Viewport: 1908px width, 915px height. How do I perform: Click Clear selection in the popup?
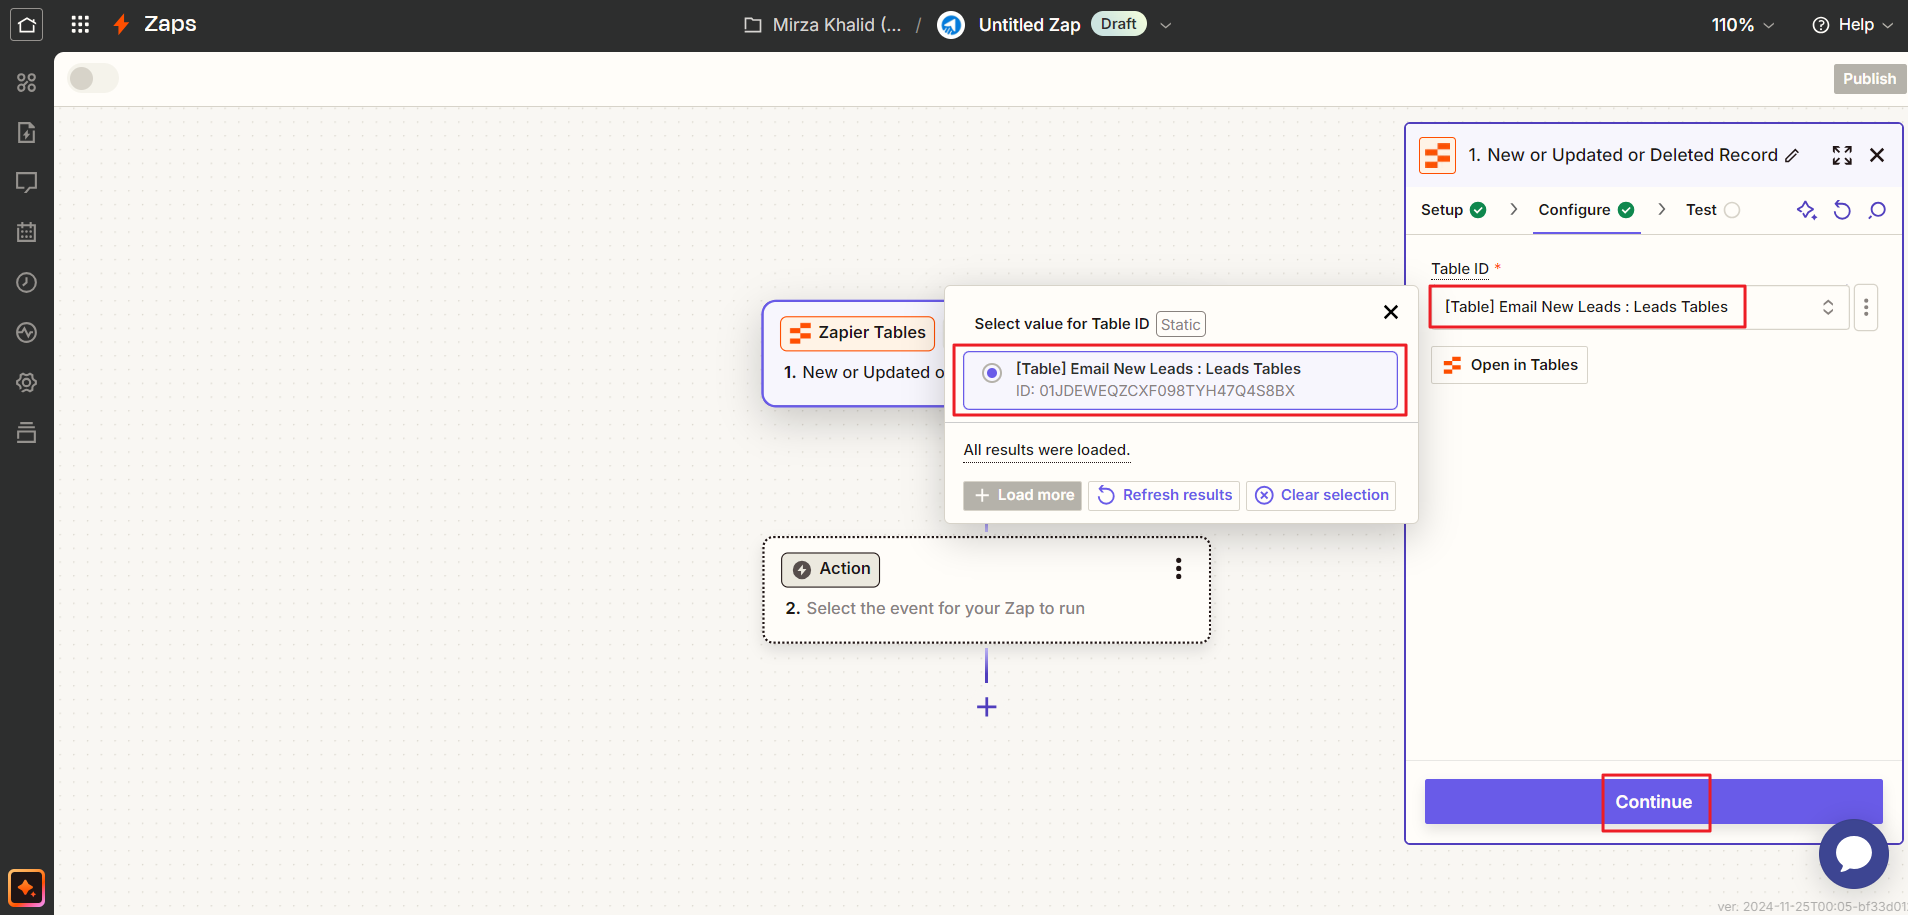tap(1321, 495)
